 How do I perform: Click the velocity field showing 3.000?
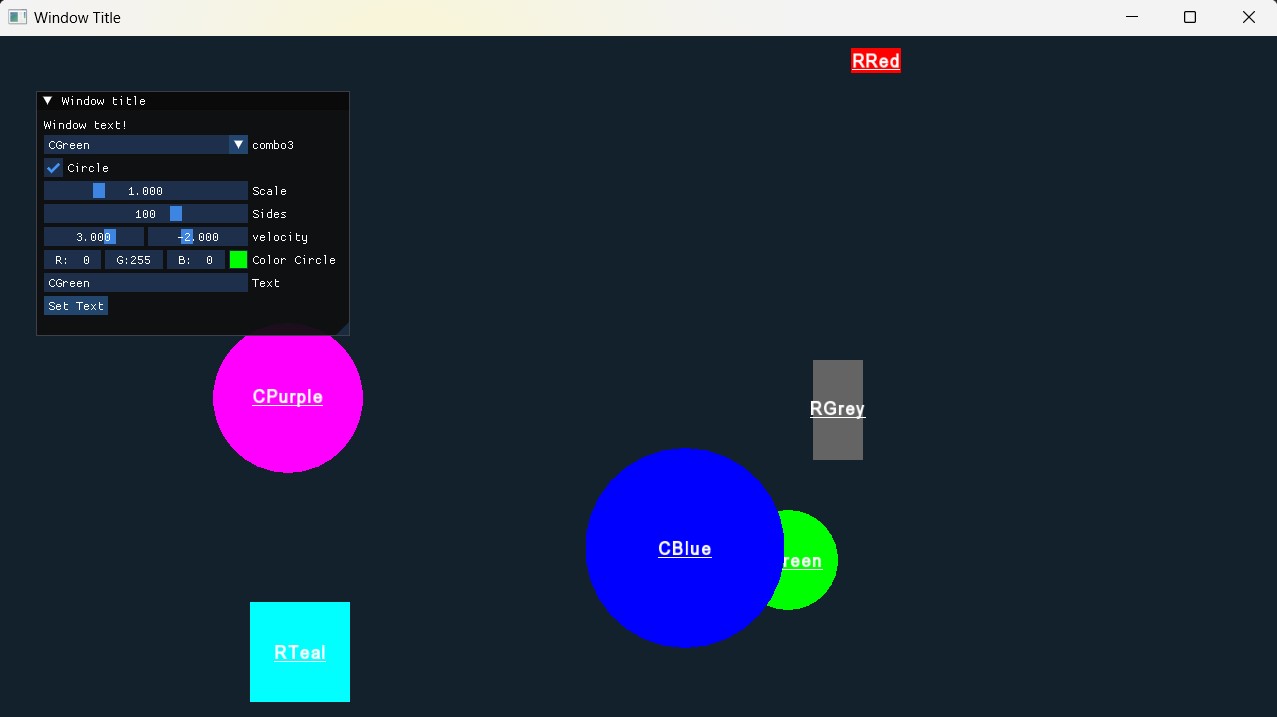[x=94, y=237]
